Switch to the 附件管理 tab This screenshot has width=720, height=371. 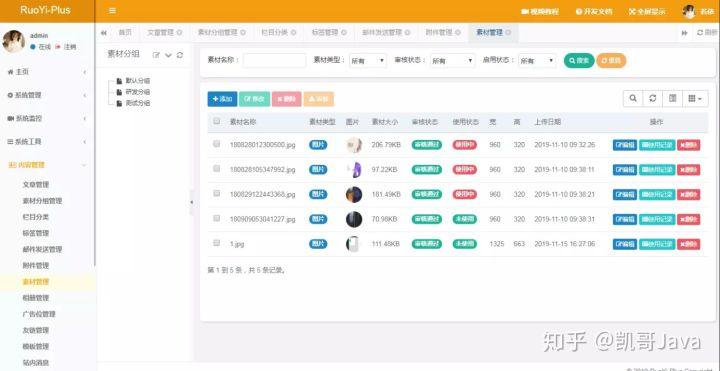point(439,33)
